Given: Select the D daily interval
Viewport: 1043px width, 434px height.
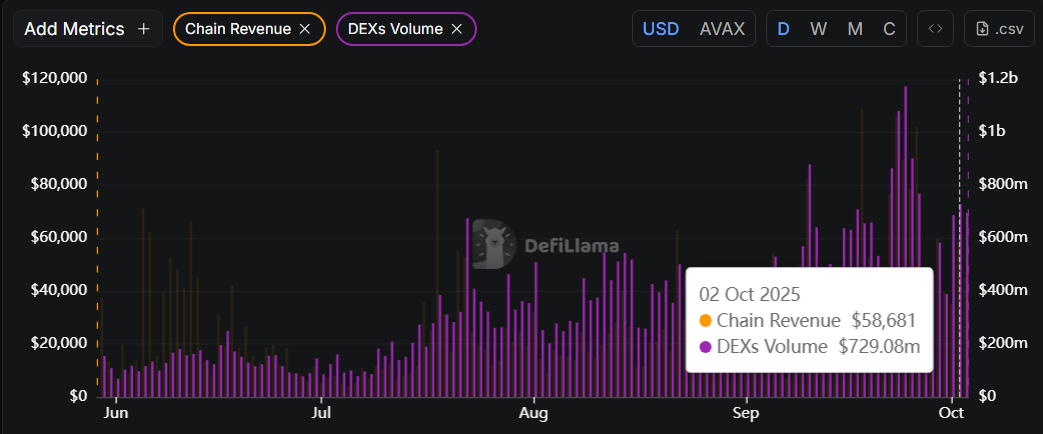Looking at the screenshot, I should pos(783,29).
